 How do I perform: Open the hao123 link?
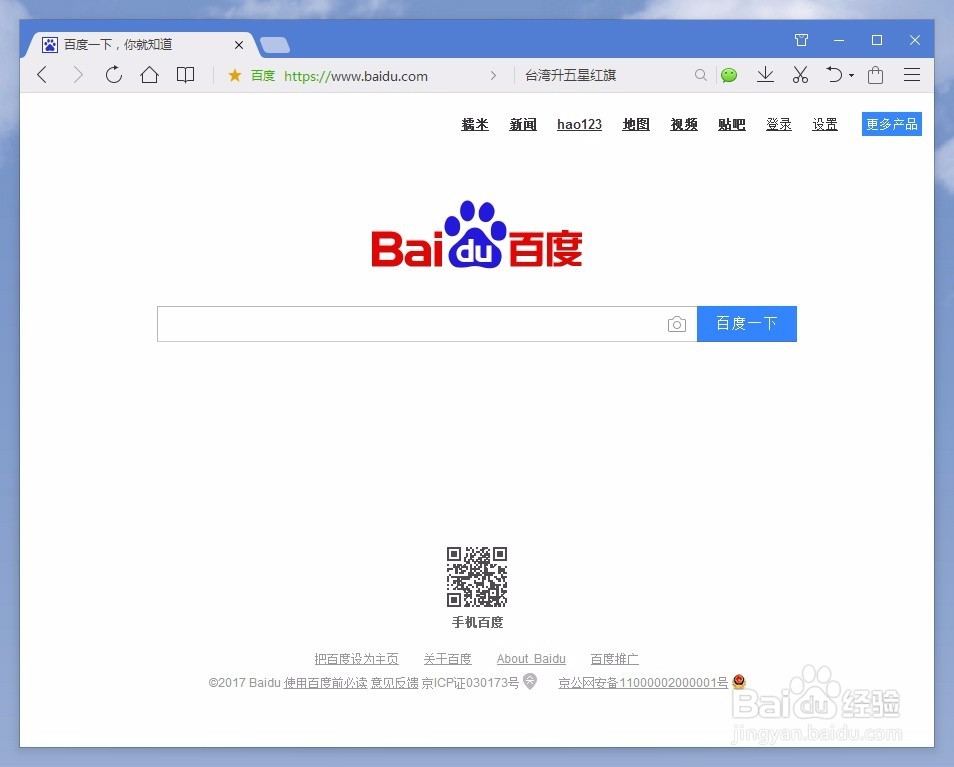[x=579, y=125]
